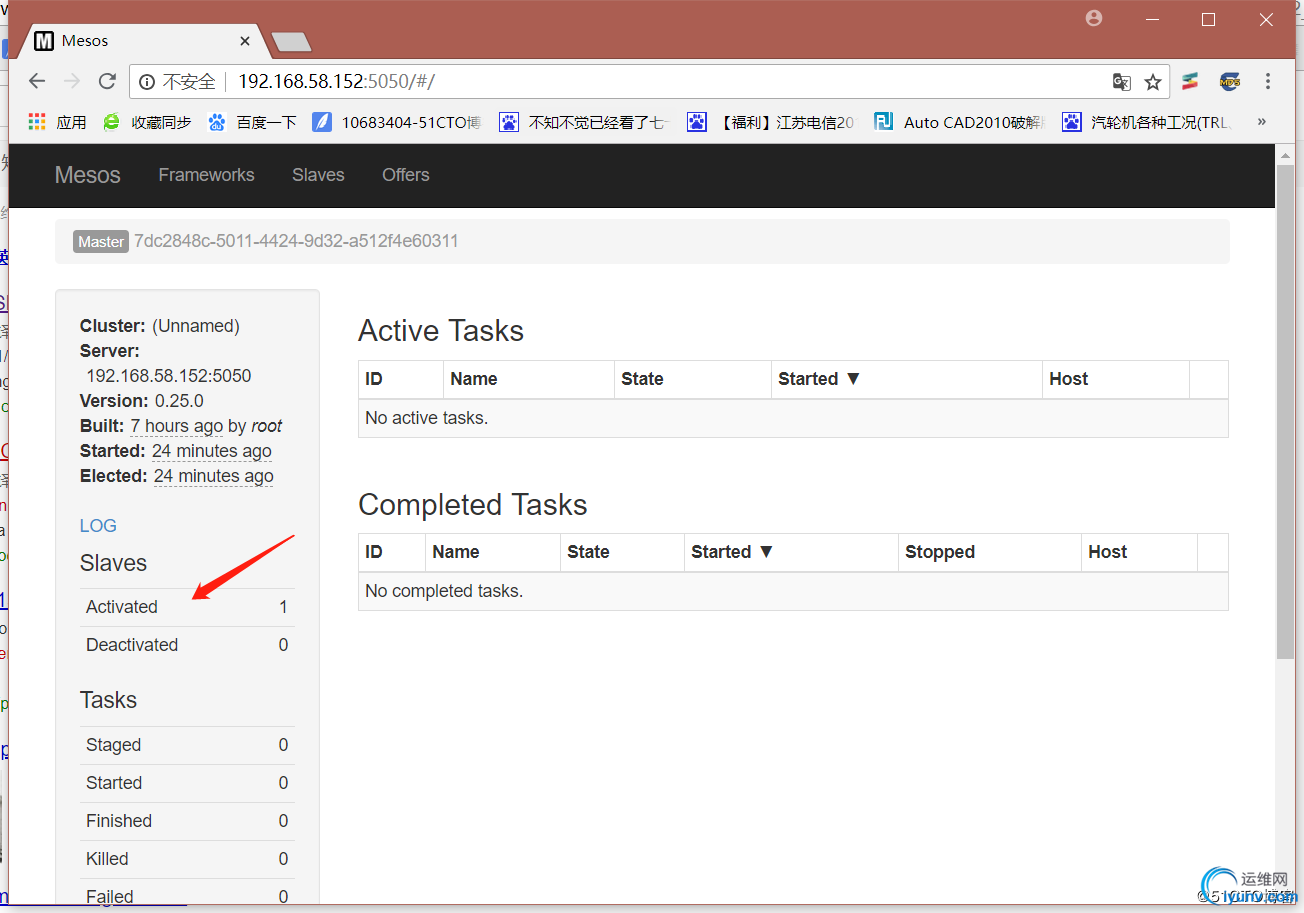Open the translate page icon

tap(1122, 82)
